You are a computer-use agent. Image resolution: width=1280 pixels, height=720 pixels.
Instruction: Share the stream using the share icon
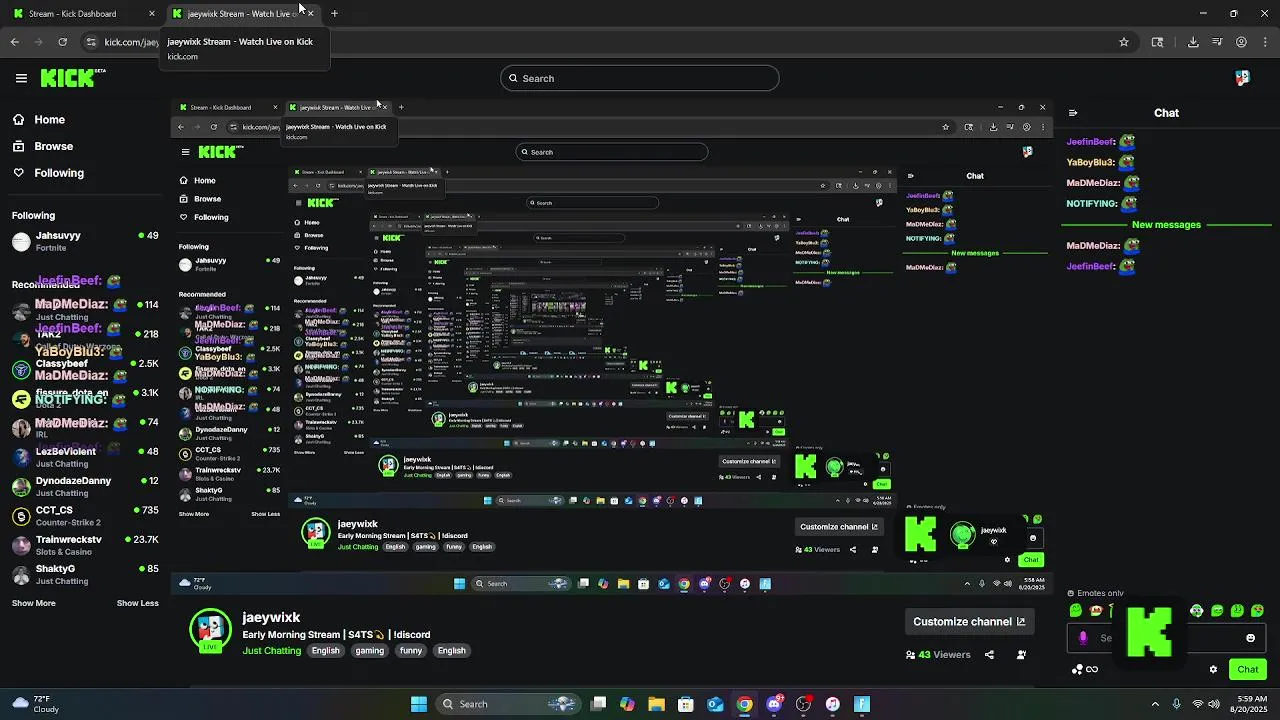point(989,655)
